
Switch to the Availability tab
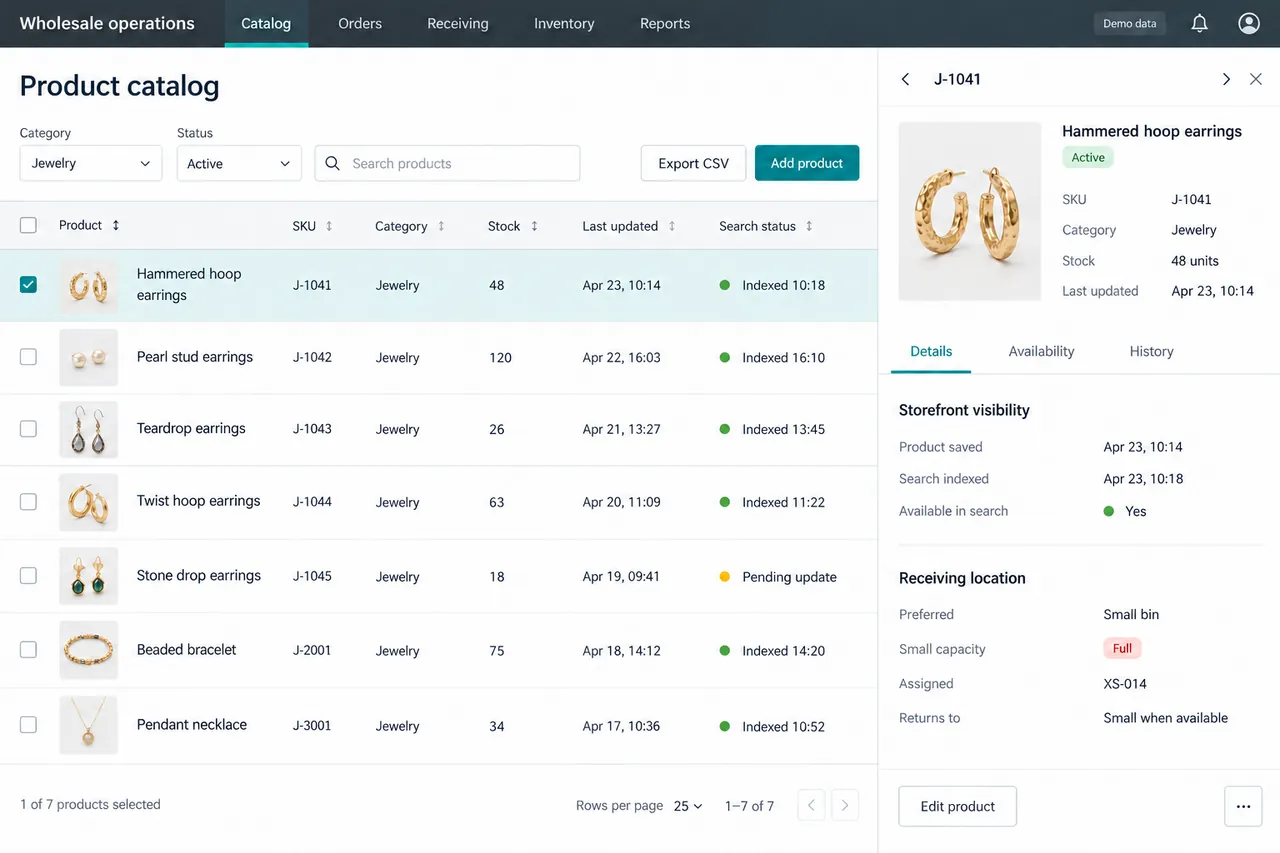1041,351
